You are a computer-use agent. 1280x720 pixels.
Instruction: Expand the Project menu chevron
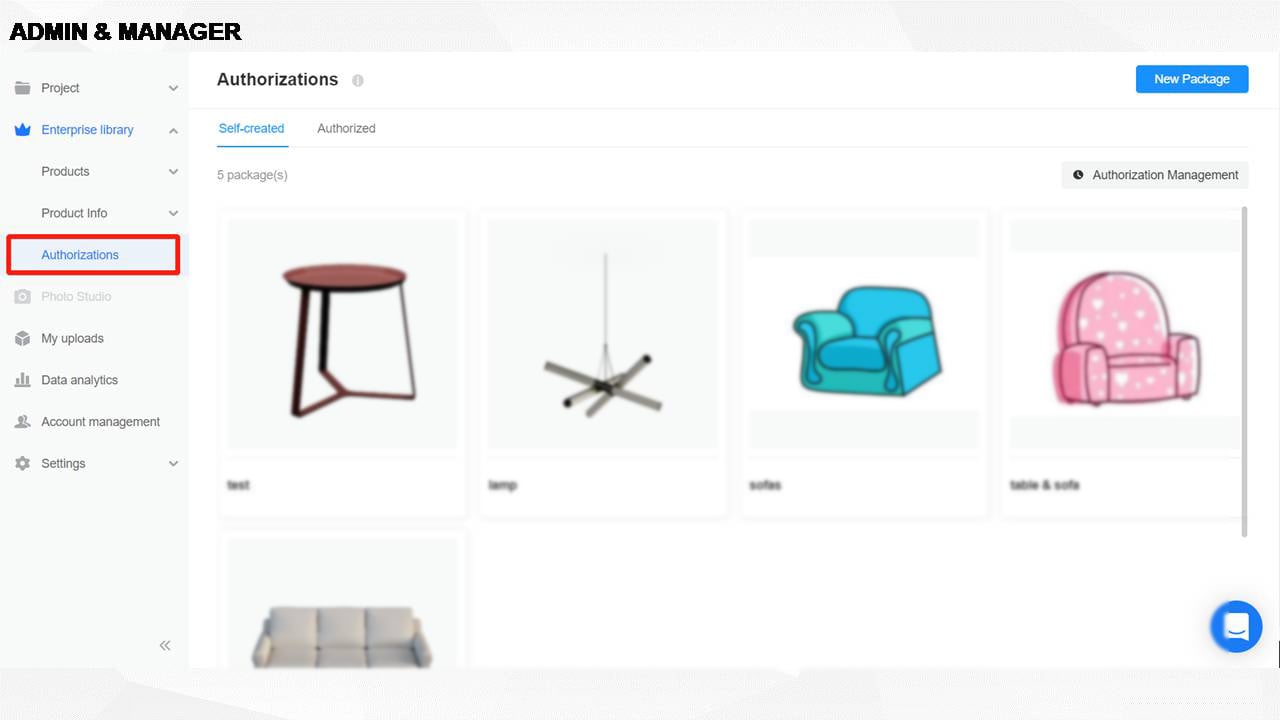[173, 88]
